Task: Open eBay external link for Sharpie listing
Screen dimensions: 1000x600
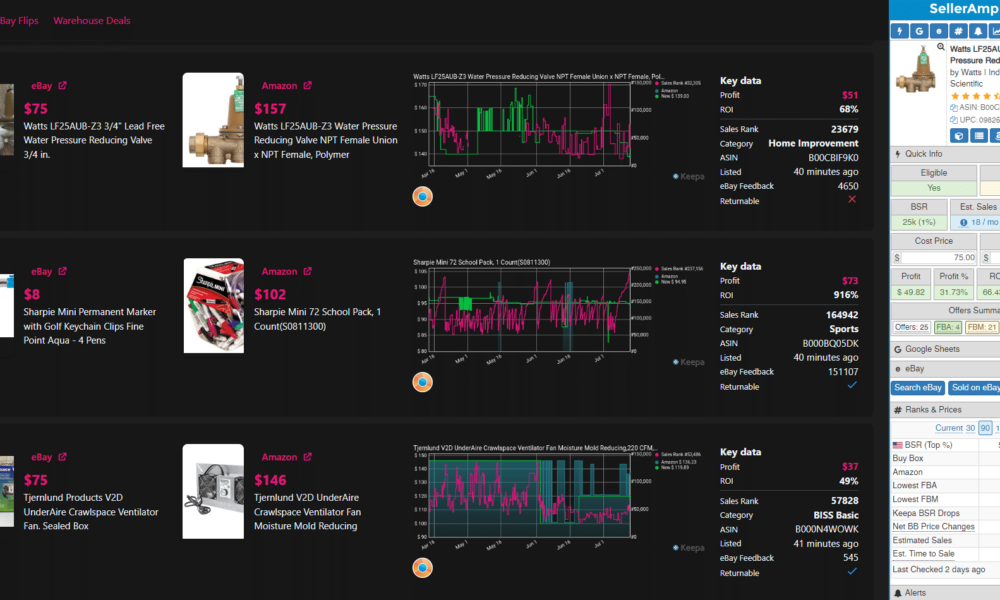Action: (62, 271)
